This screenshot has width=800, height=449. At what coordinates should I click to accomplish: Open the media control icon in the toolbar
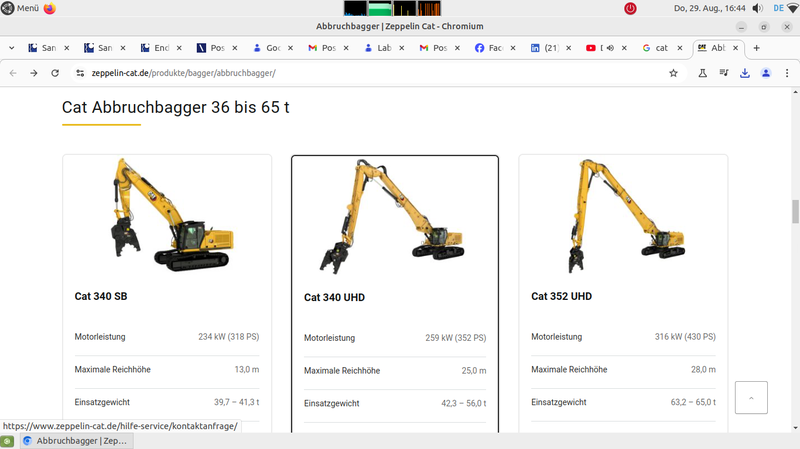point(724,73)
